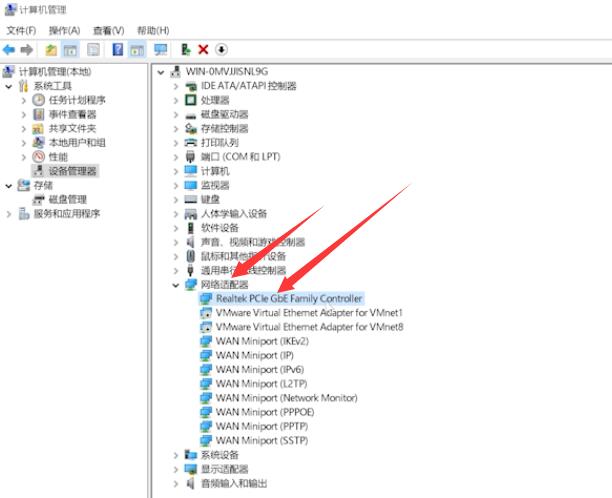
Task: Expand the 性能 node
Action: [x=23, y=157]
